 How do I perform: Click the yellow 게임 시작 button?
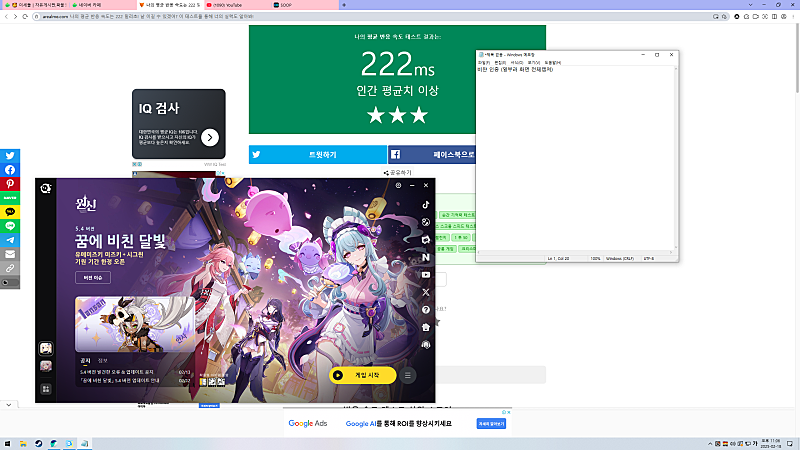coord(363,375)
